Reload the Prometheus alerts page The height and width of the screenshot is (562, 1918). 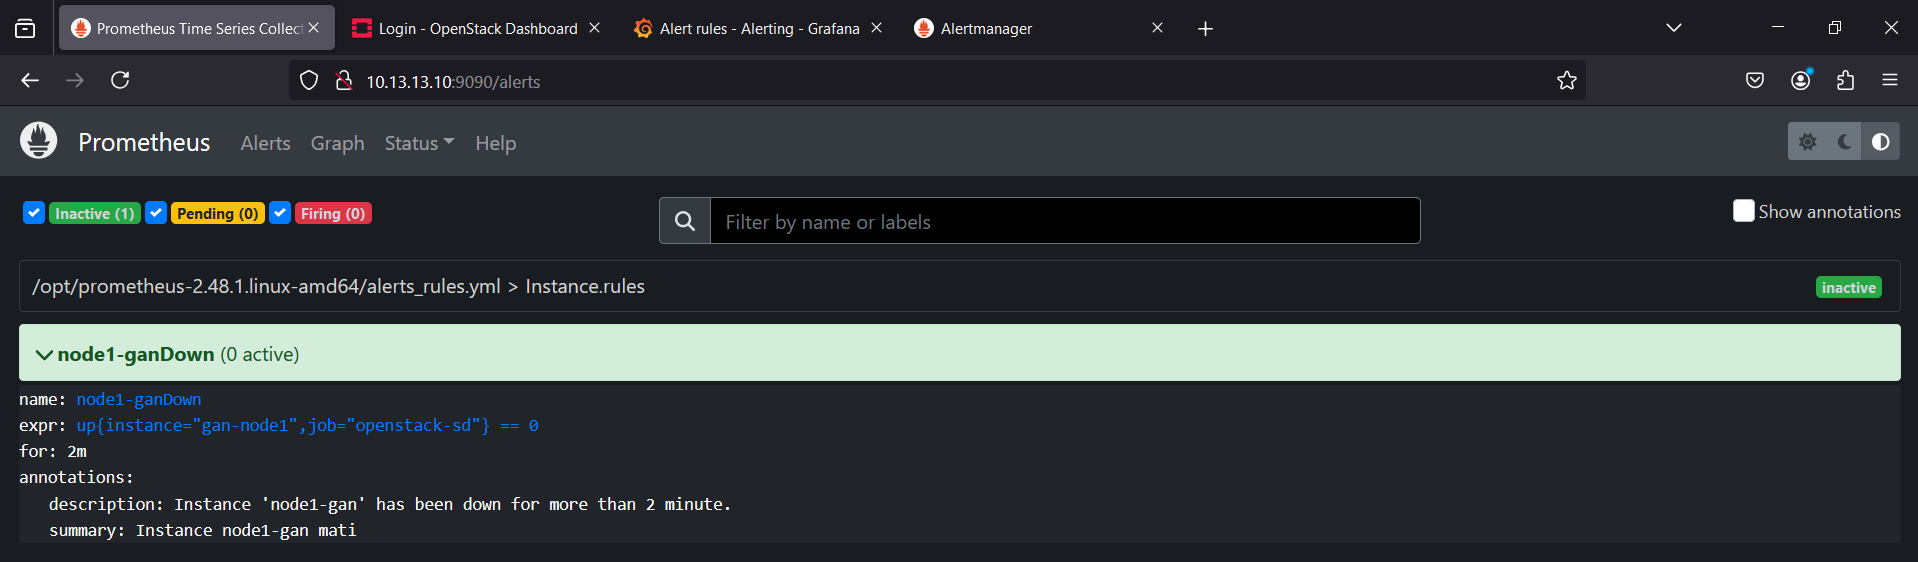120,81
